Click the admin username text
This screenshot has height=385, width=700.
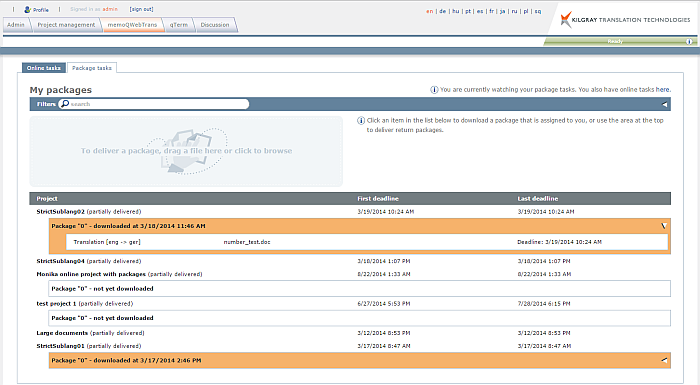110,9
